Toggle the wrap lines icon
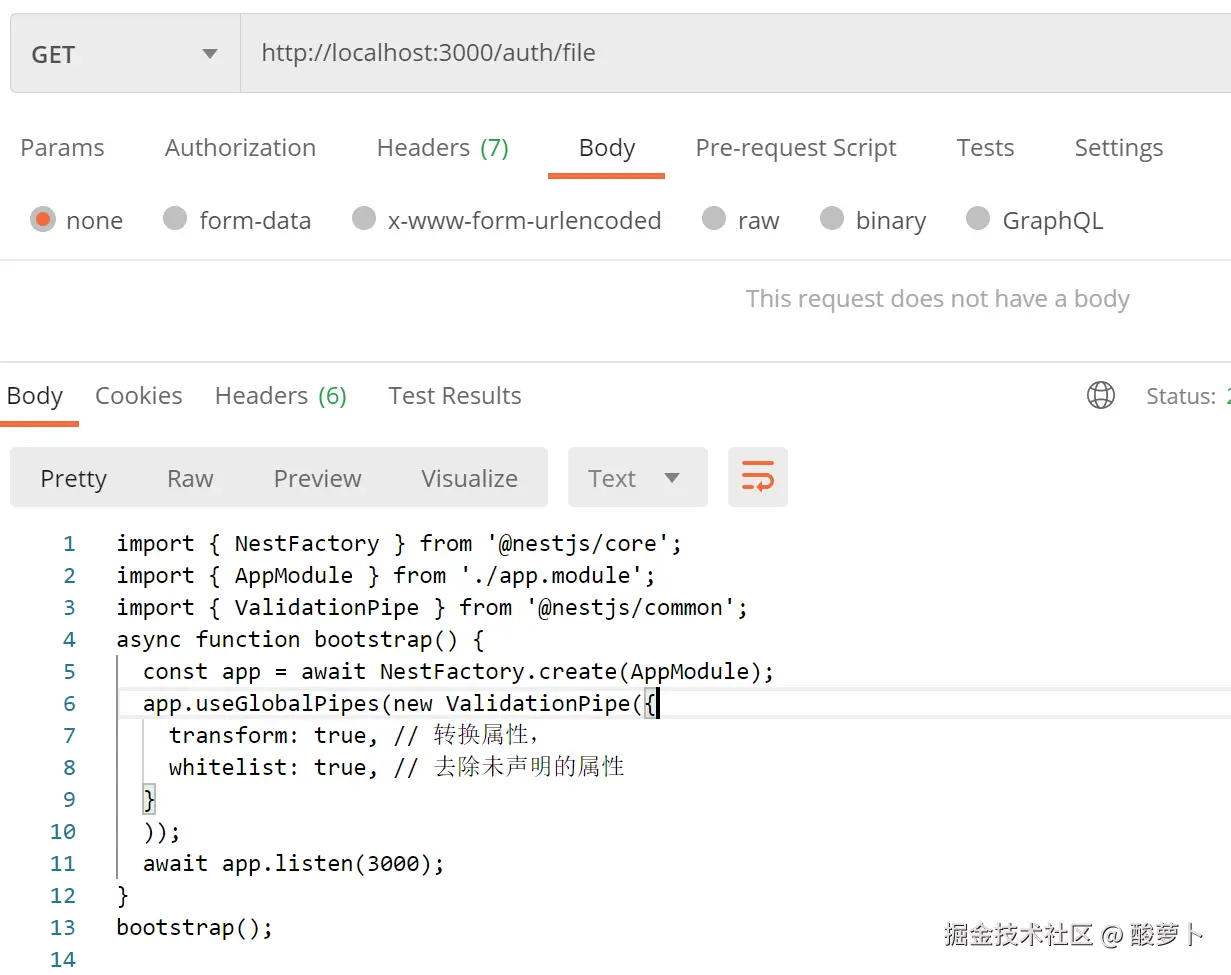The width and height of the screenshot is (1231, 975). [x=758, y=477]
